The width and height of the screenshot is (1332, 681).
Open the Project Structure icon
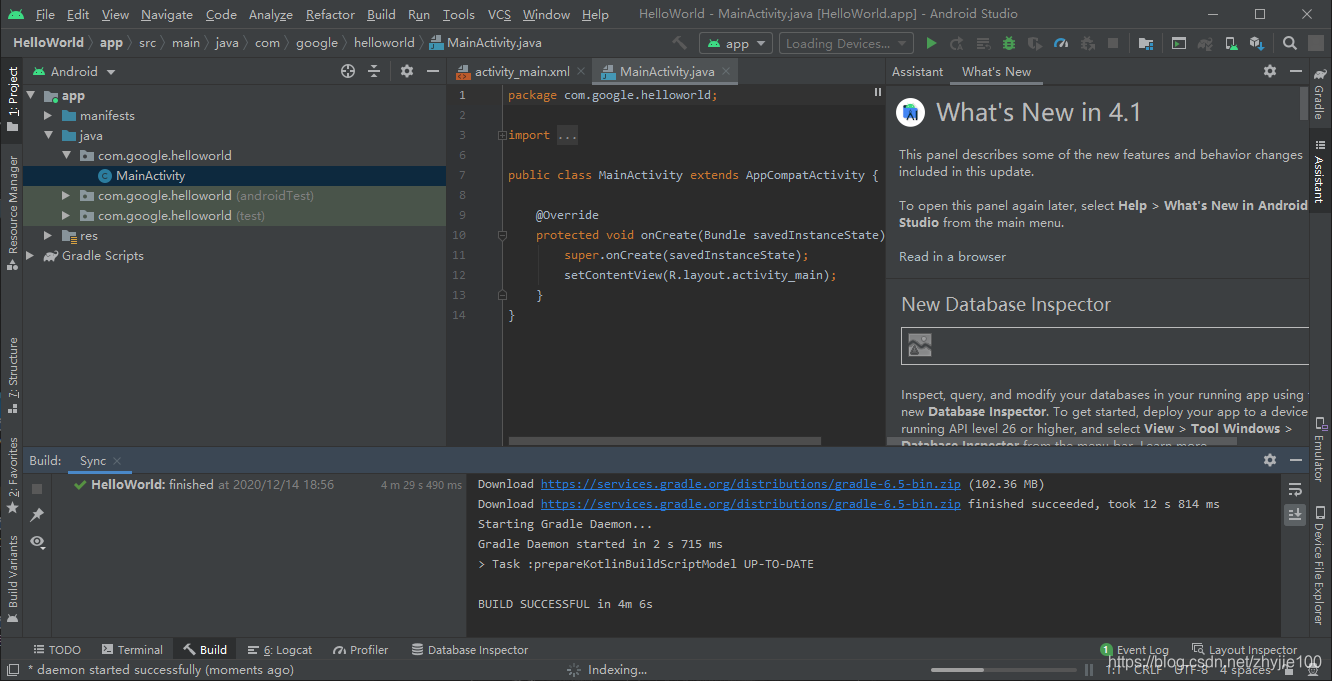[x=1146, y=43]
